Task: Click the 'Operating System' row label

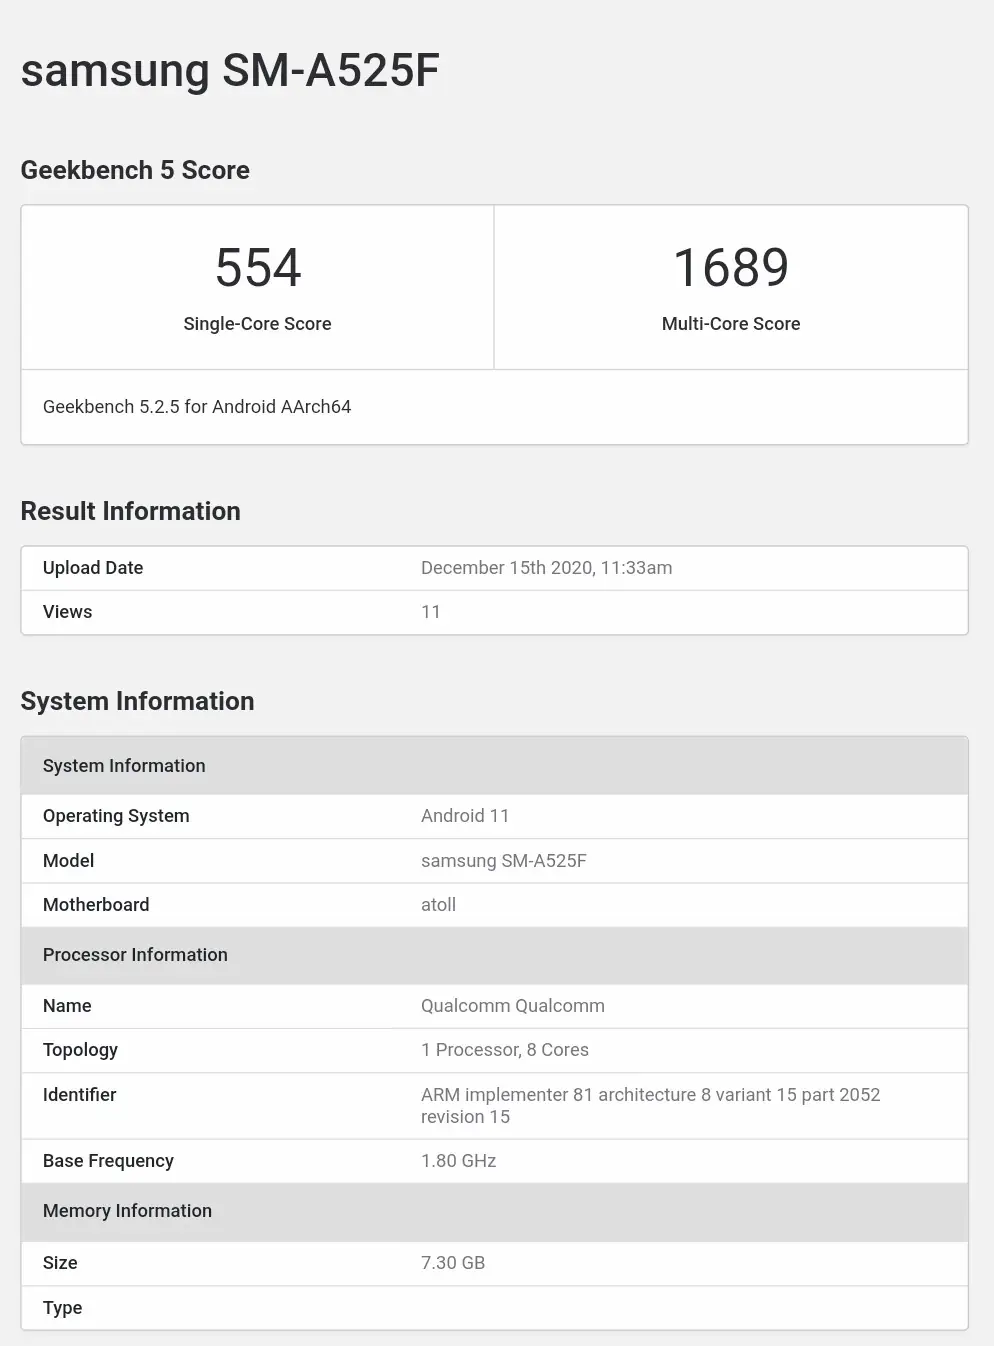Action: tap(116, 816)
